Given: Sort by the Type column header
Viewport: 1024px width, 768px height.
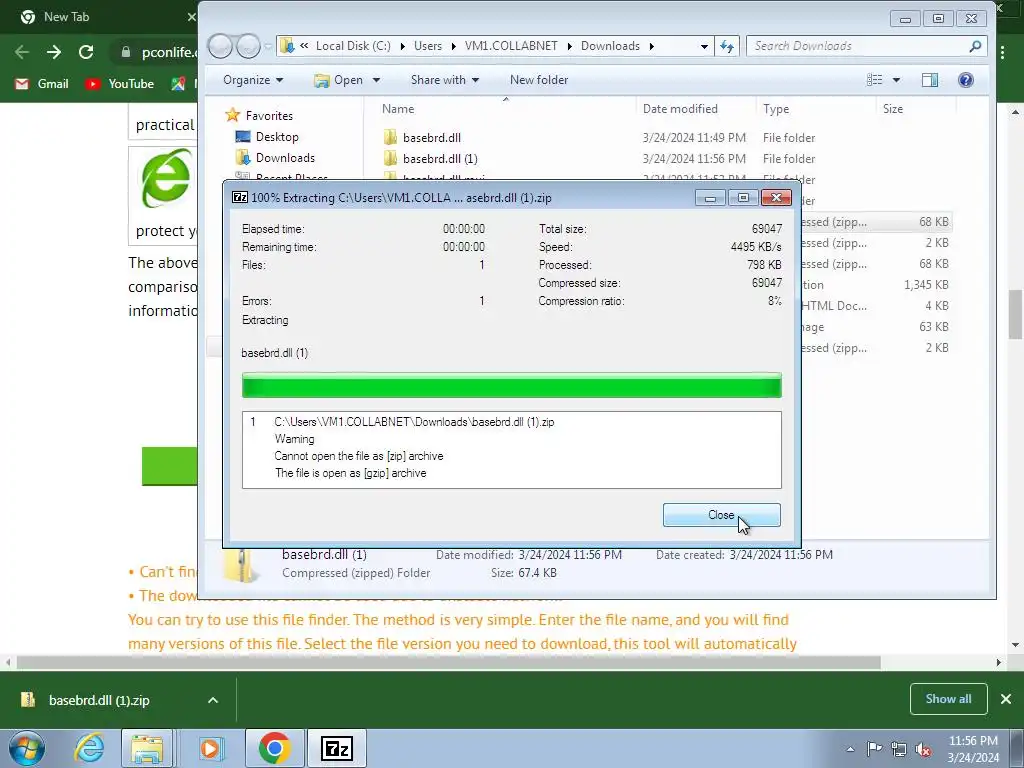Looking at the screenshot, I should pyautogui.click(x=816, y=108).
